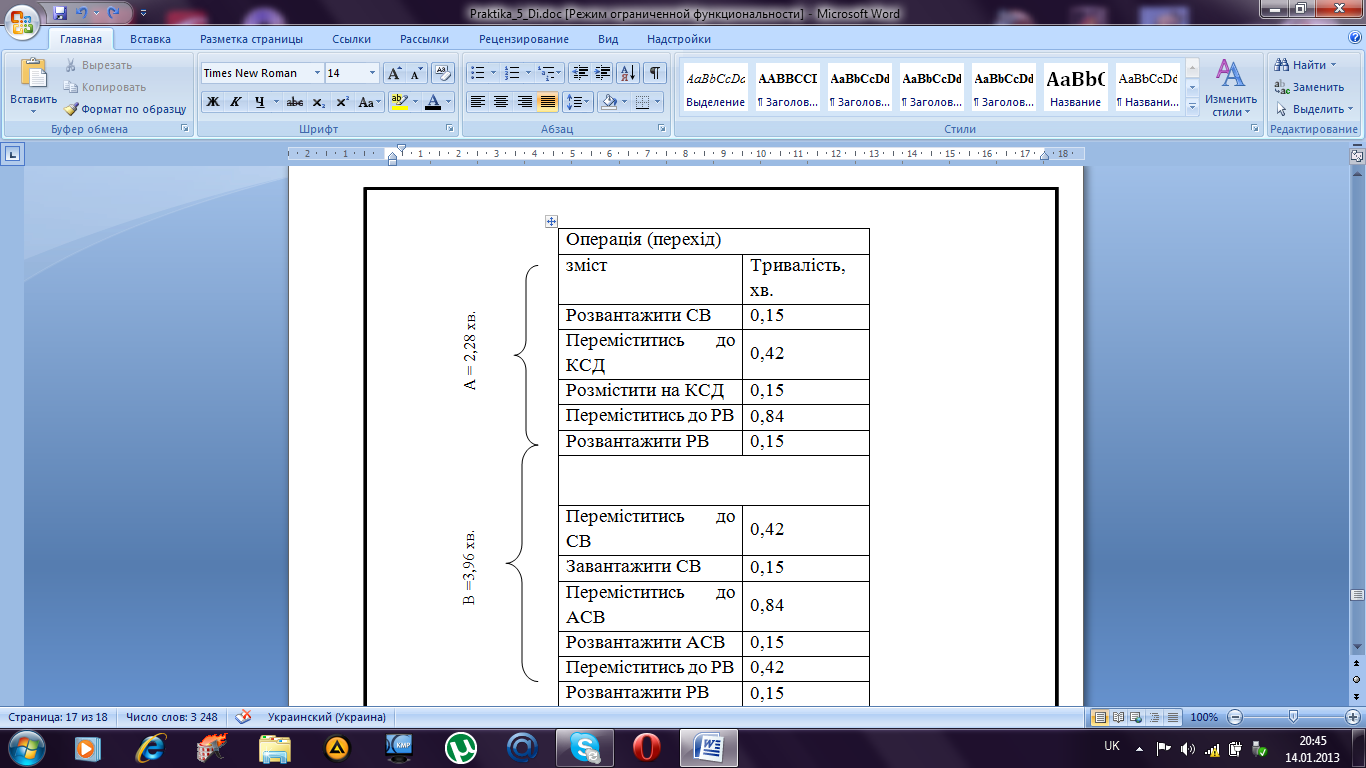Toggle strikethrough (abc) formatting
Image resolution: width=1366 pixels, height=768 pixels.
295,102
